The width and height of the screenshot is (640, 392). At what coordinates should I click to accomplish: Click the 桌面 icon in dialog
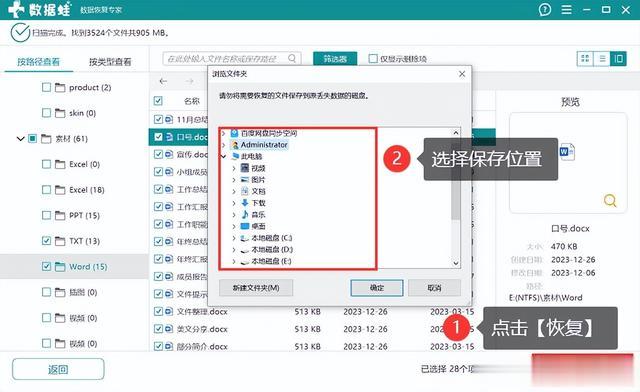click(x=245, y=226)
